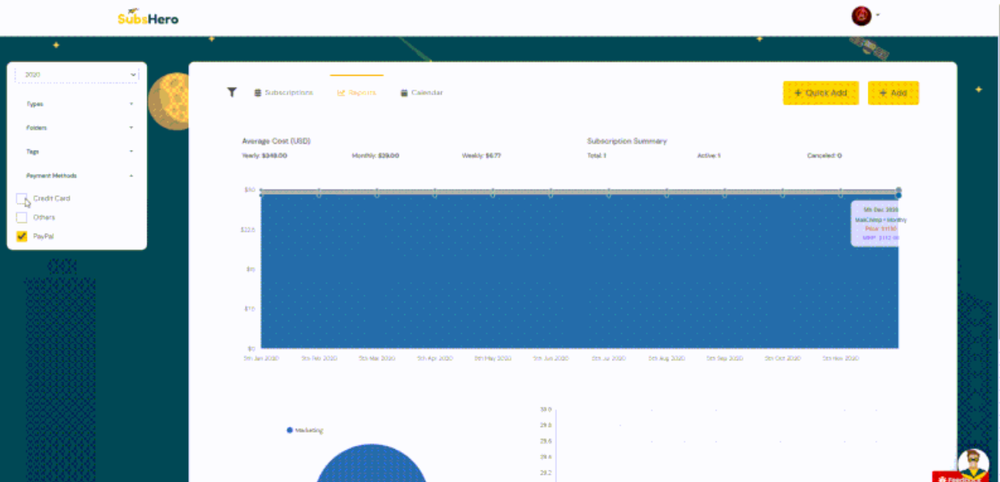Uncheck the PayPal checkbox
1000x482 pixels.
coord(22,237)
